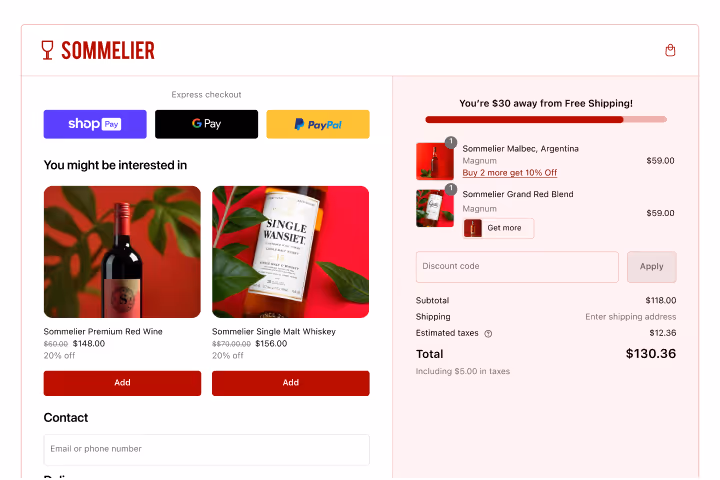
Task: Click the estimated taxes help icon
Action: coord(488,333)
